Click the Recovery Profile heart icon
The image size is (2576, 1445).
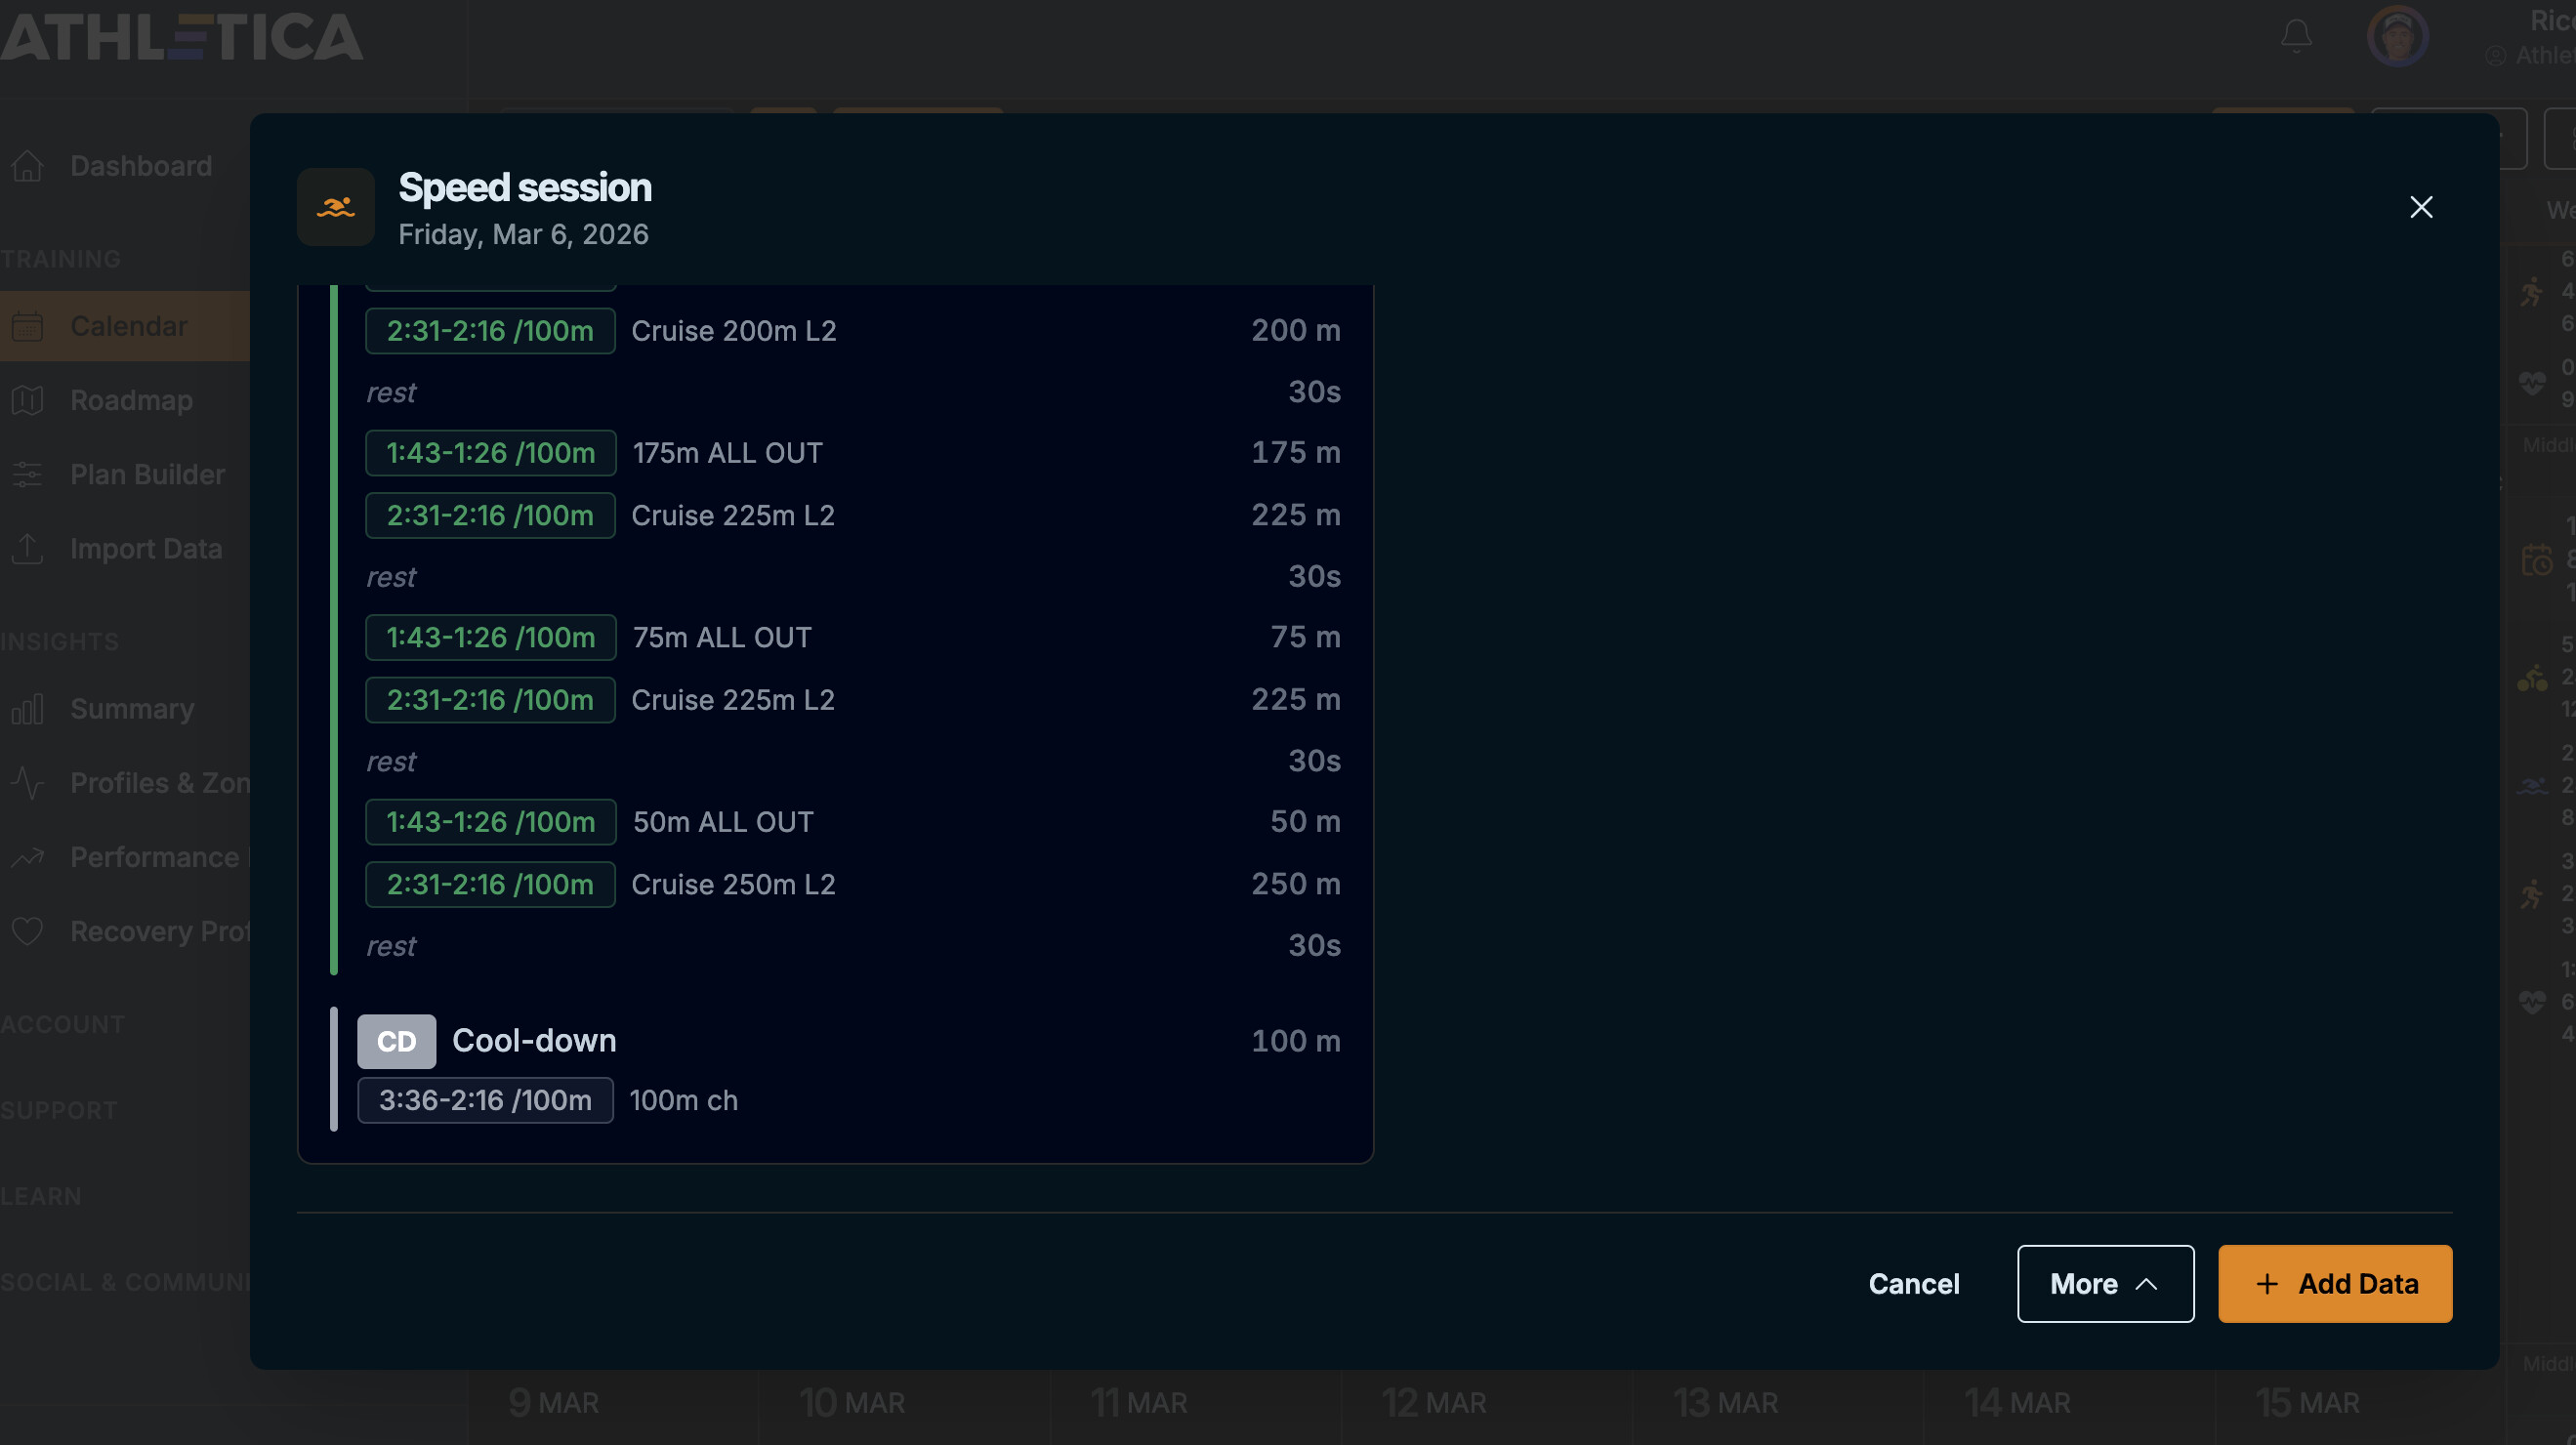click(28, 931)
